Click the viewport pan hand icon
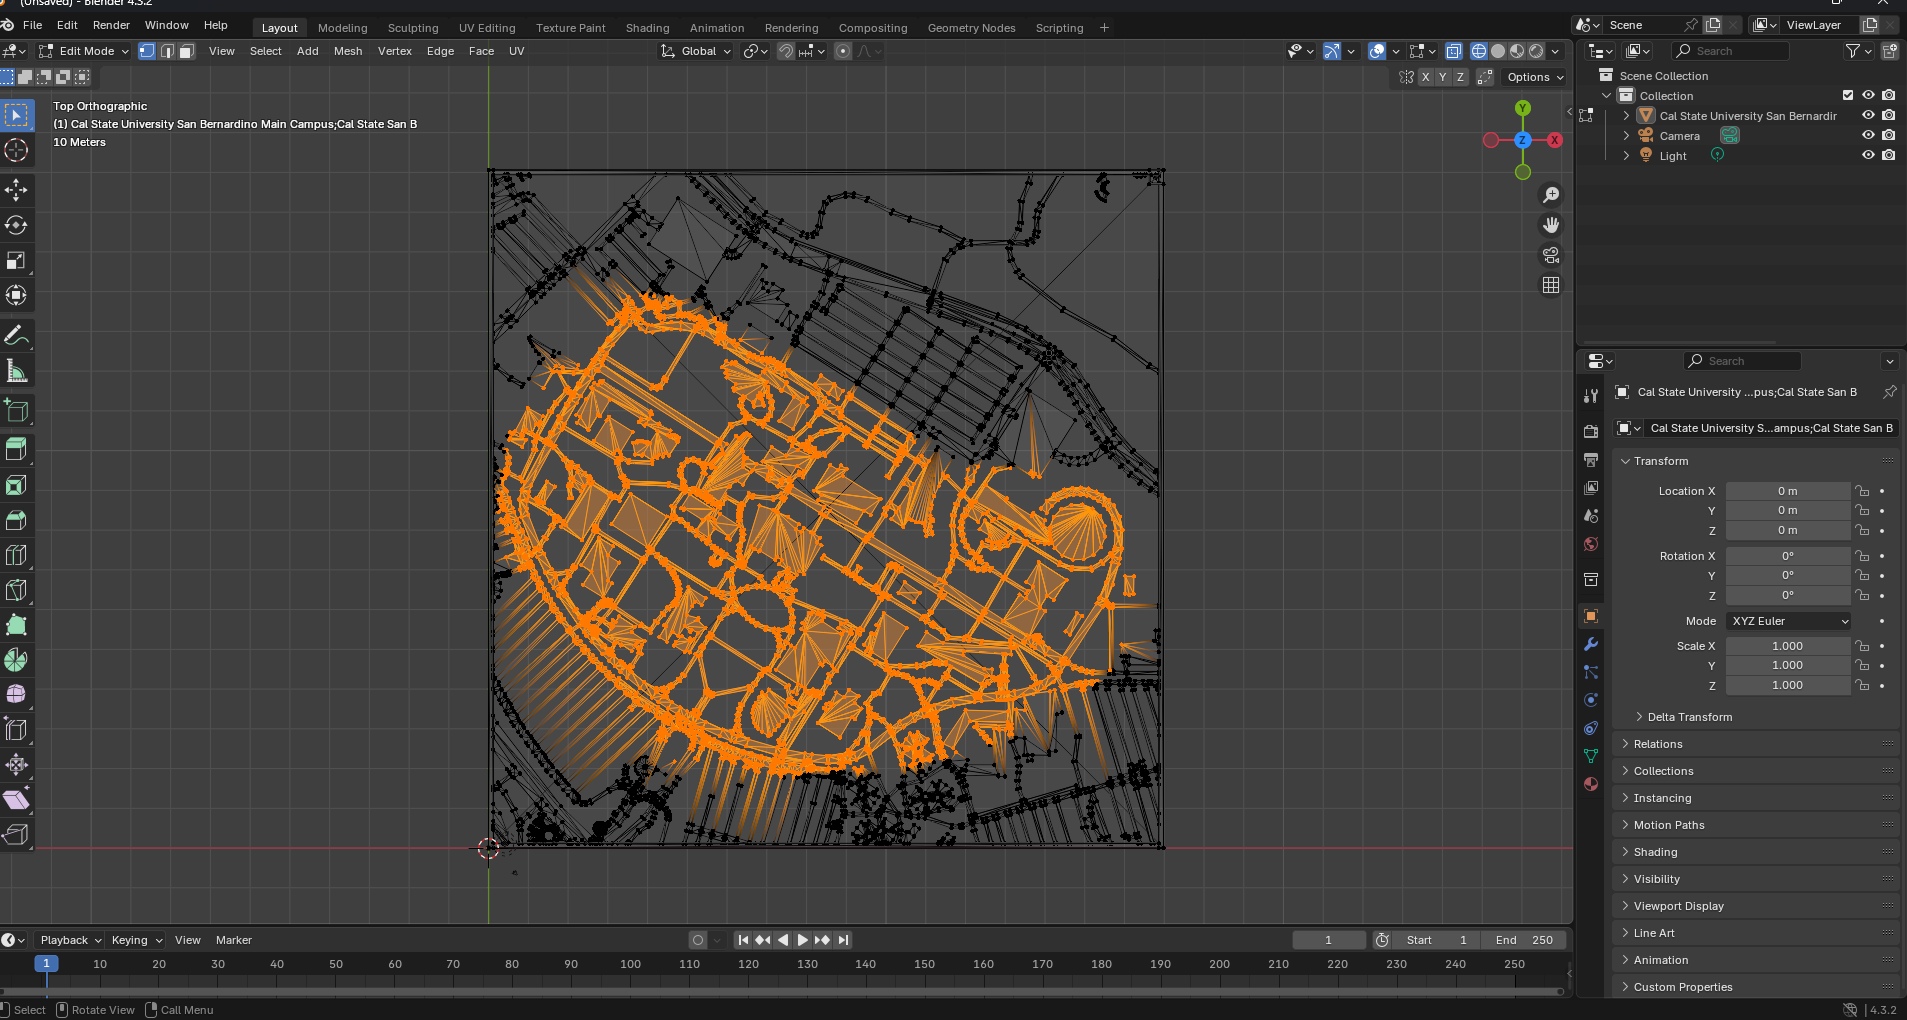 (1551, 225)
